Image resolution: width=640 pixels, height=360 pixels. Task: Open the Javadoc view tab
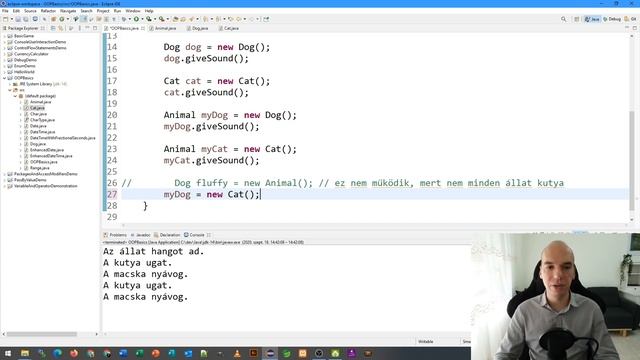click(x=140, y=235)
